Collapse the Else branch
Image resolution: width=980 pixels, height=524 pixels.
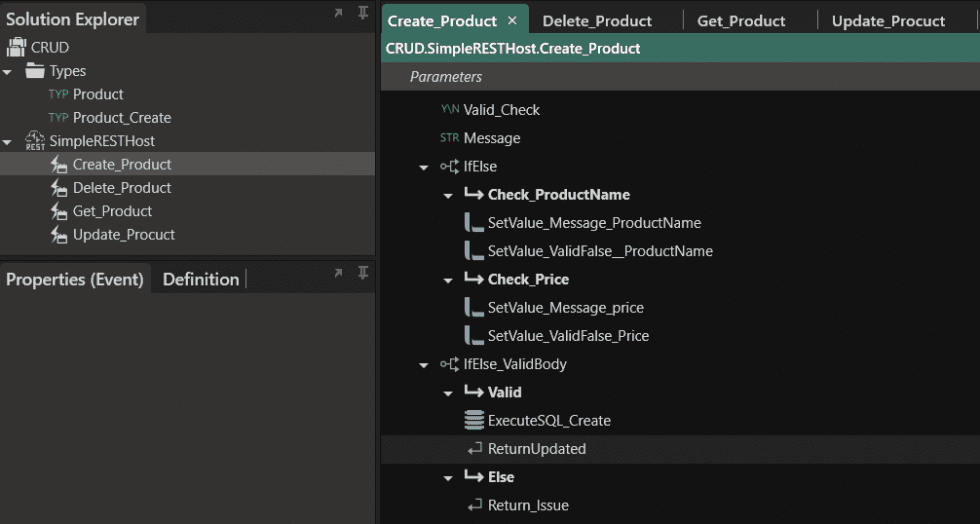pos(448,478)
